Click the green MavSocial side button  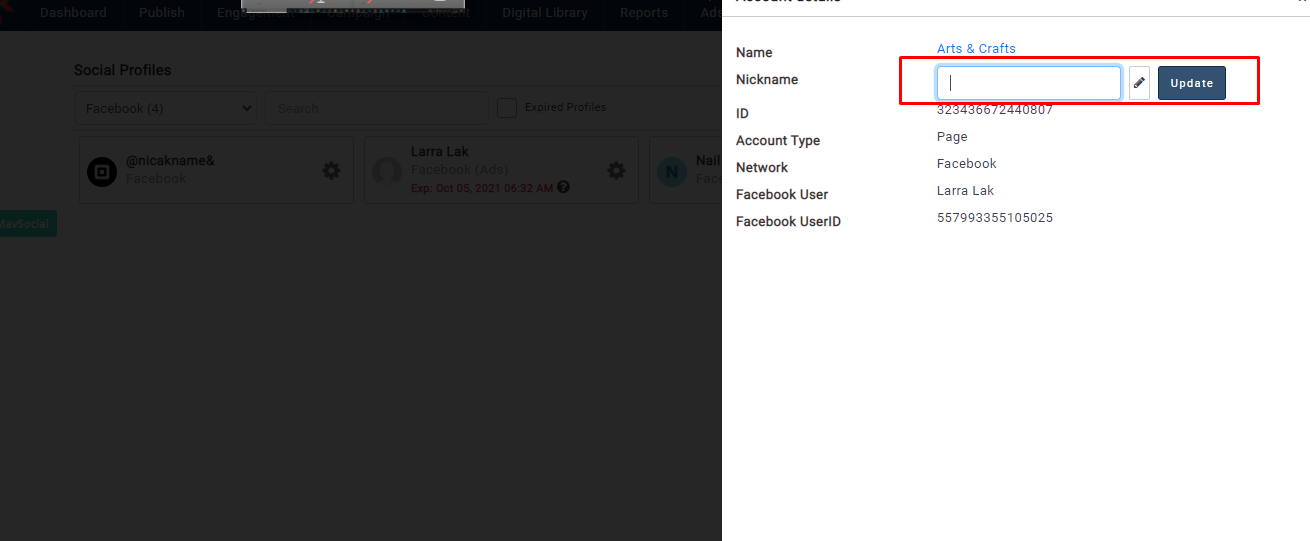[26, 224]
